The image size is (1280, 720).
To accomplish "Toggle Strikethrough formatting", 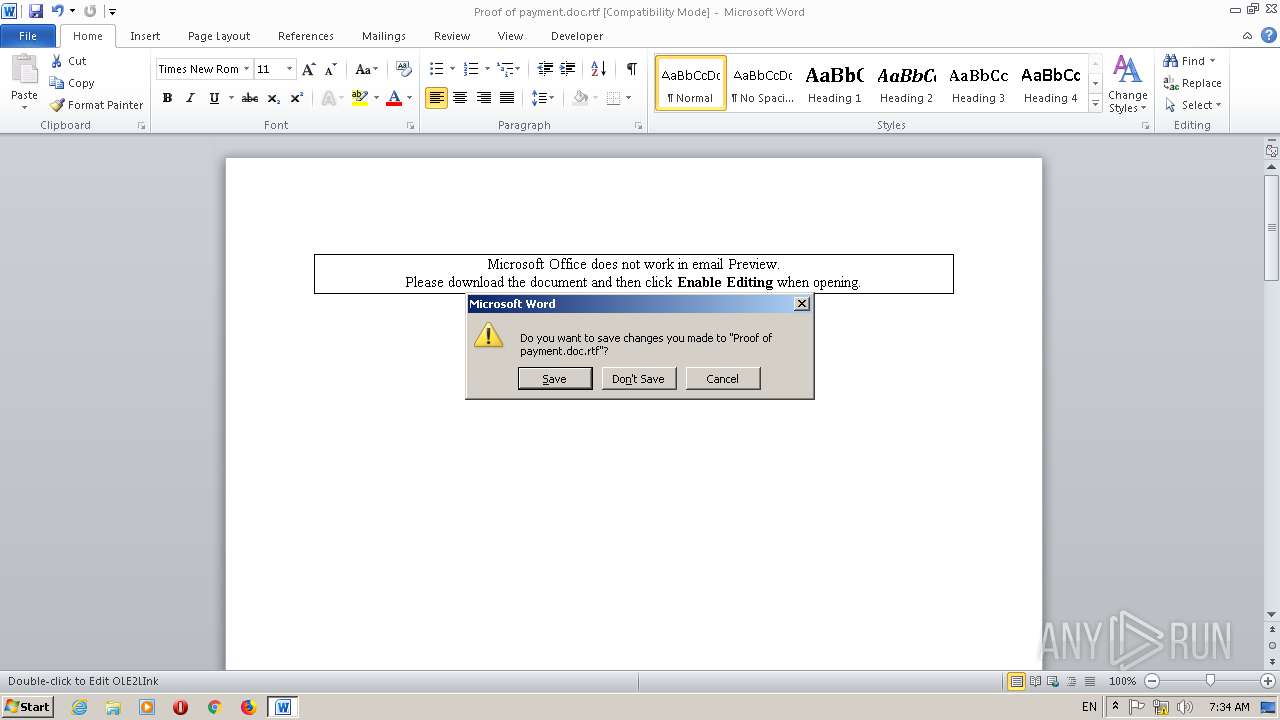I will pyautogui.click(x=250, y=98).
